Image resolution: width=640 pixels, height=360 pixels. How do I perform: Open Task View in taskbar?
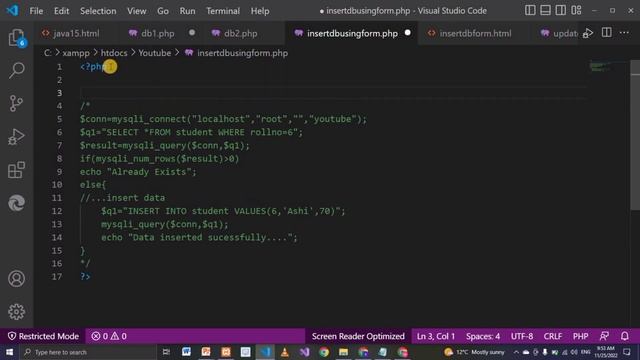[166, 352]
